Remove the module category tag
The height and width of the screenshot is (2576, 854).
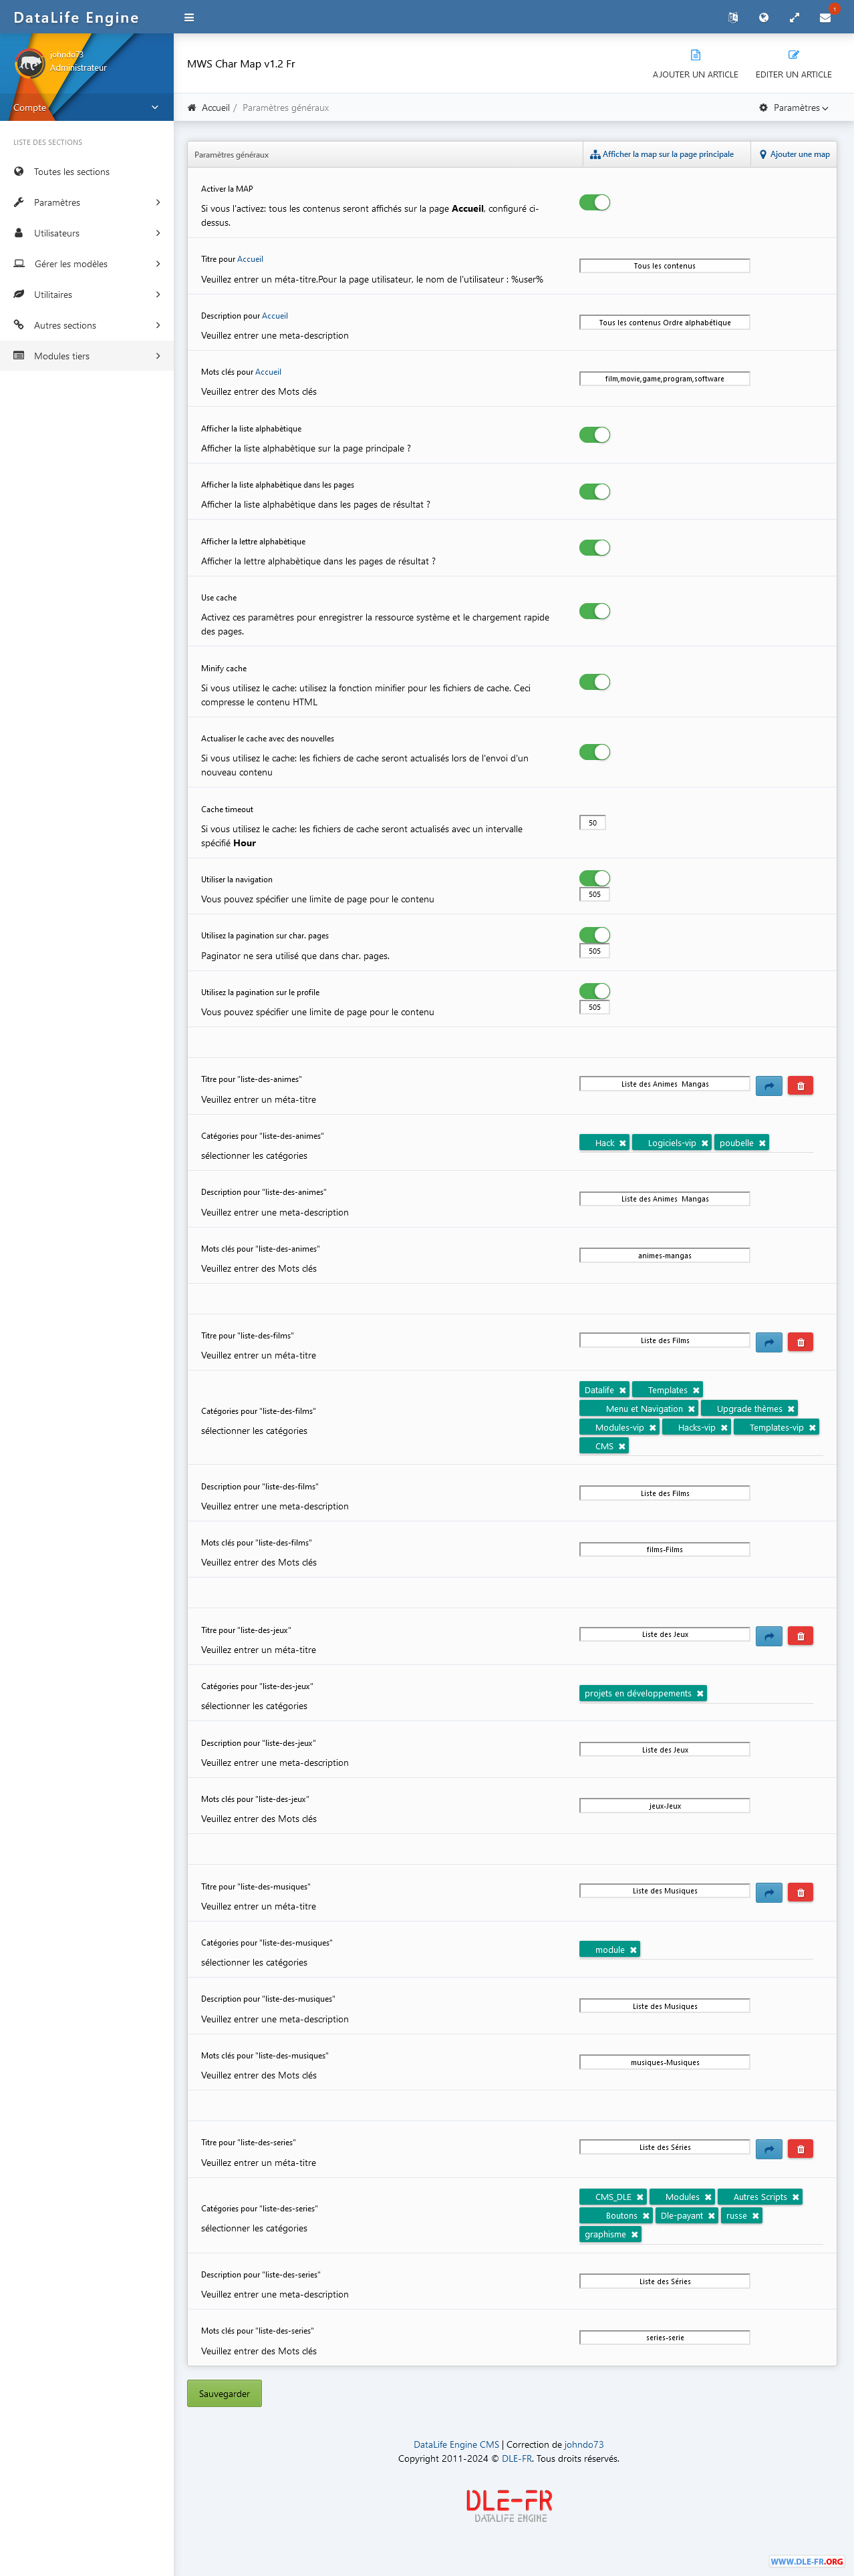[x=633, y=1950]
